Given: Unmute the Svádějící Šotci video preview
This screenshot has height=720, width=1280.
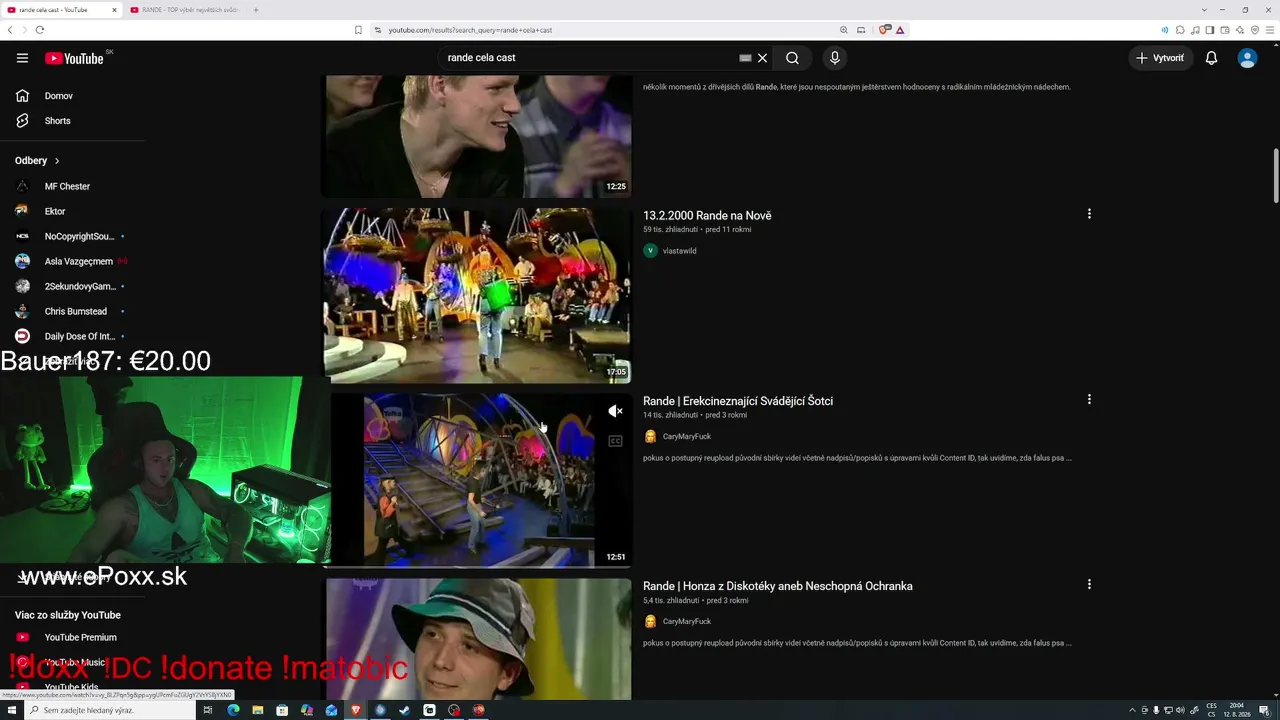Looking at the screenshot, I should pos(615,411).
